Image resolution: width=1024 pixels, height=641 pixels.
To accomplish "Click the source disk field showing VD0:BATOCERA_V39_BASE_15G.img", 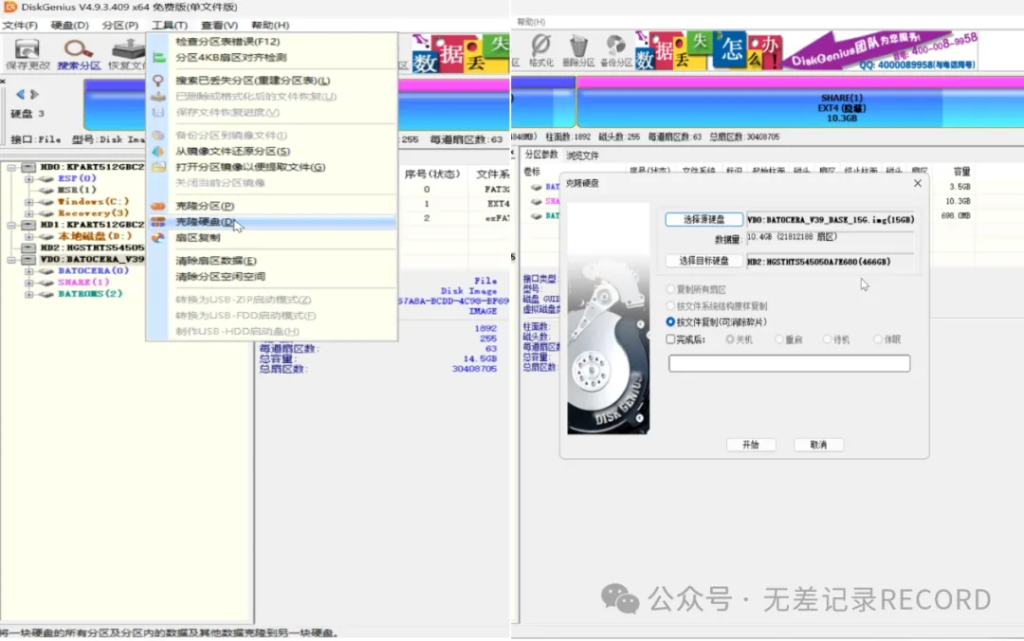I will click(x=831, y=220).
